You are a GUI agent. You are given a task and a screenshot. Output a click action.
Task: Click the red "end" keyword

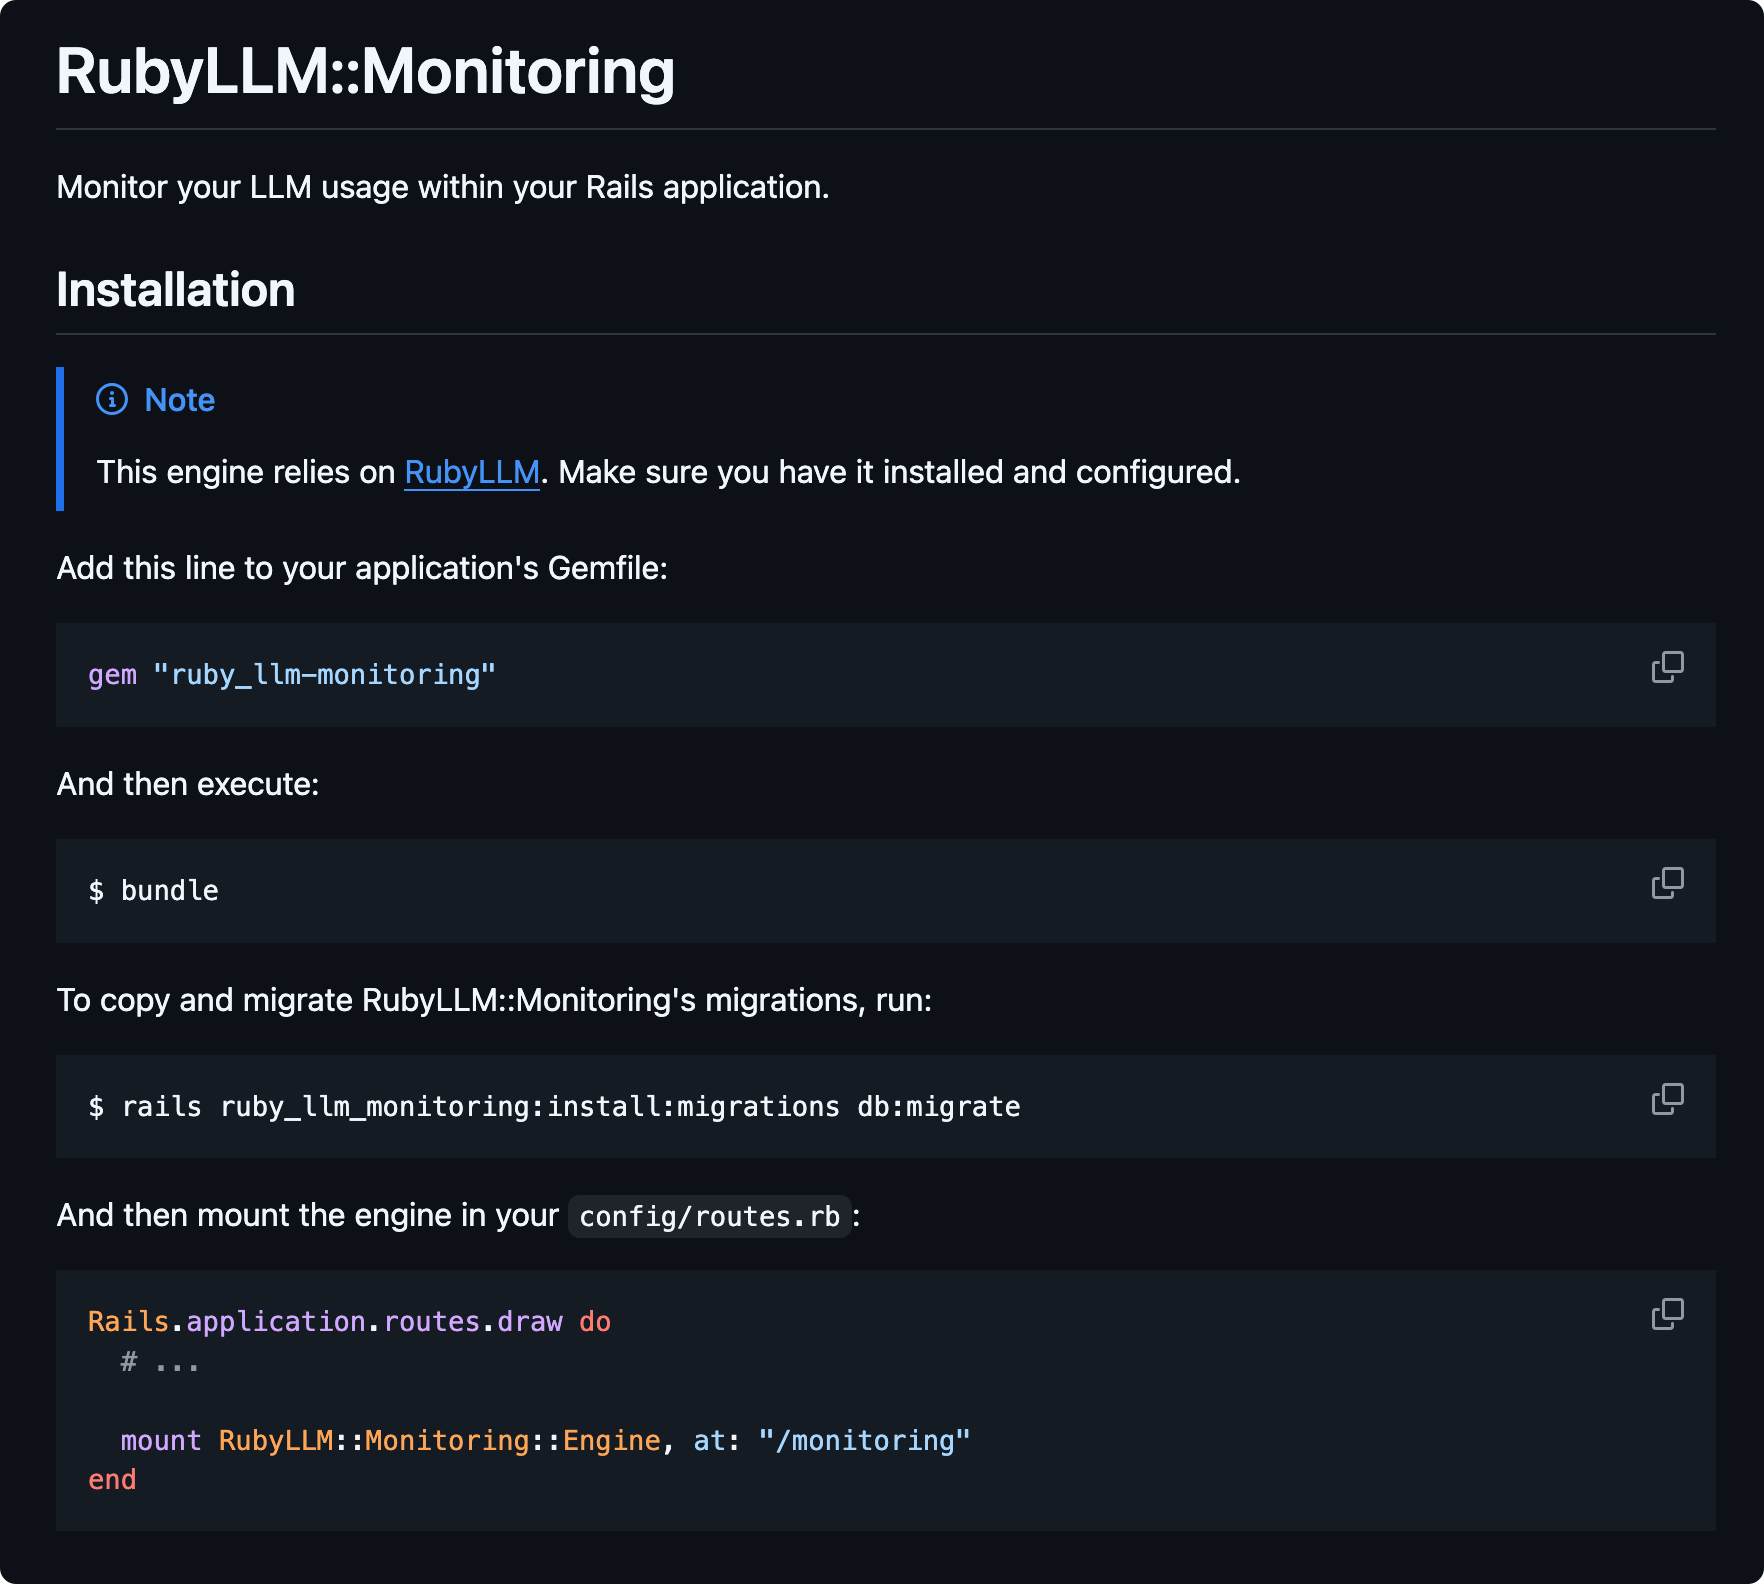click(112, 1480)
